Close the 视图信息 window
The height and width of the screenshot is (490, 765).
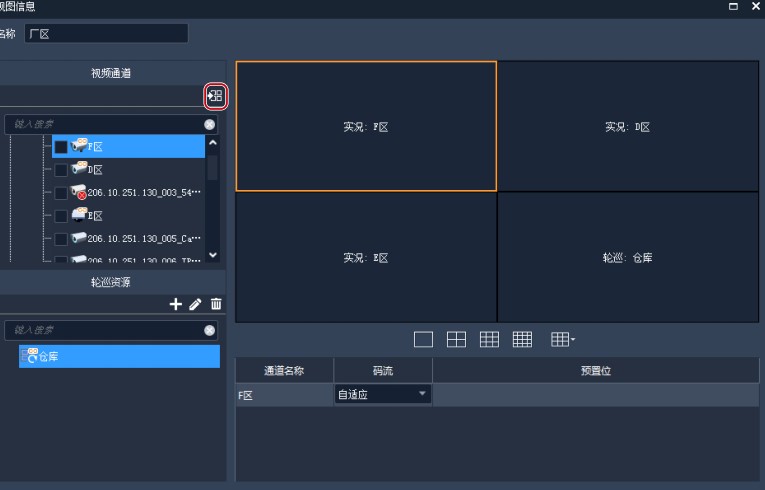click(756, 6)
